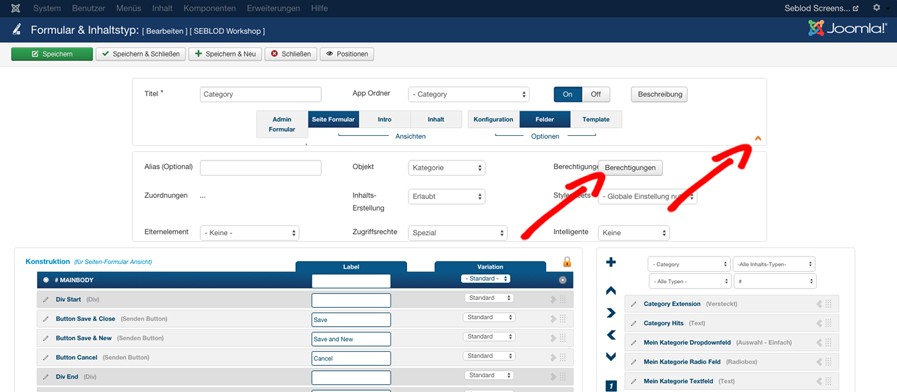Edit Div End via its pencil icon
The width and height of the screenshot is (897, 392).
click(x=46, y=377)
